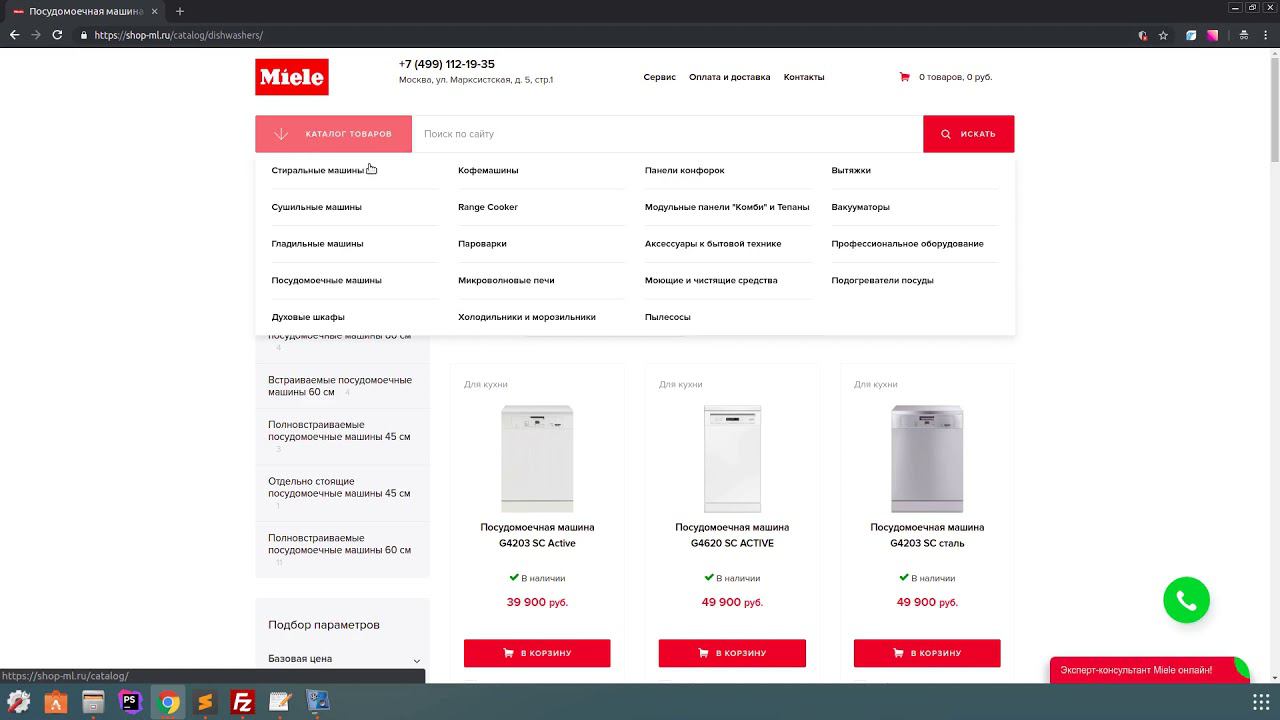The width and height of the screenshot is (1280, 720).
Task: Open the shopping cart icon
Action: [x=905, y=77]
